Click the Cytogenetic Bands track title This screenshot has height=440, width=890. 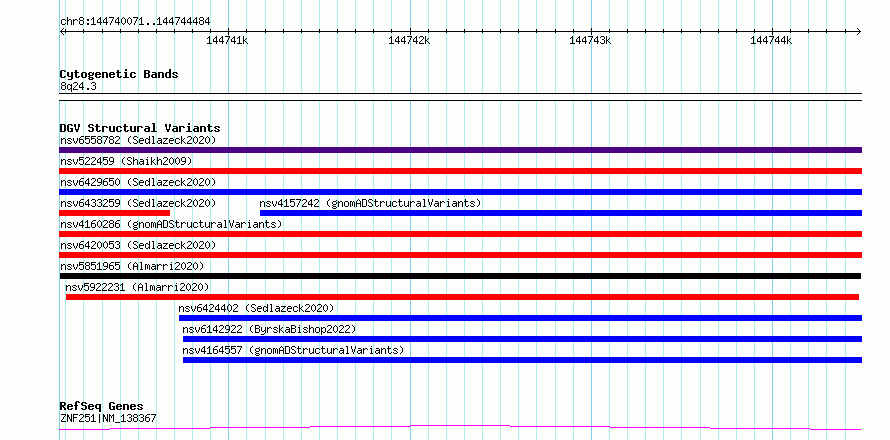[x=119, y=74]
